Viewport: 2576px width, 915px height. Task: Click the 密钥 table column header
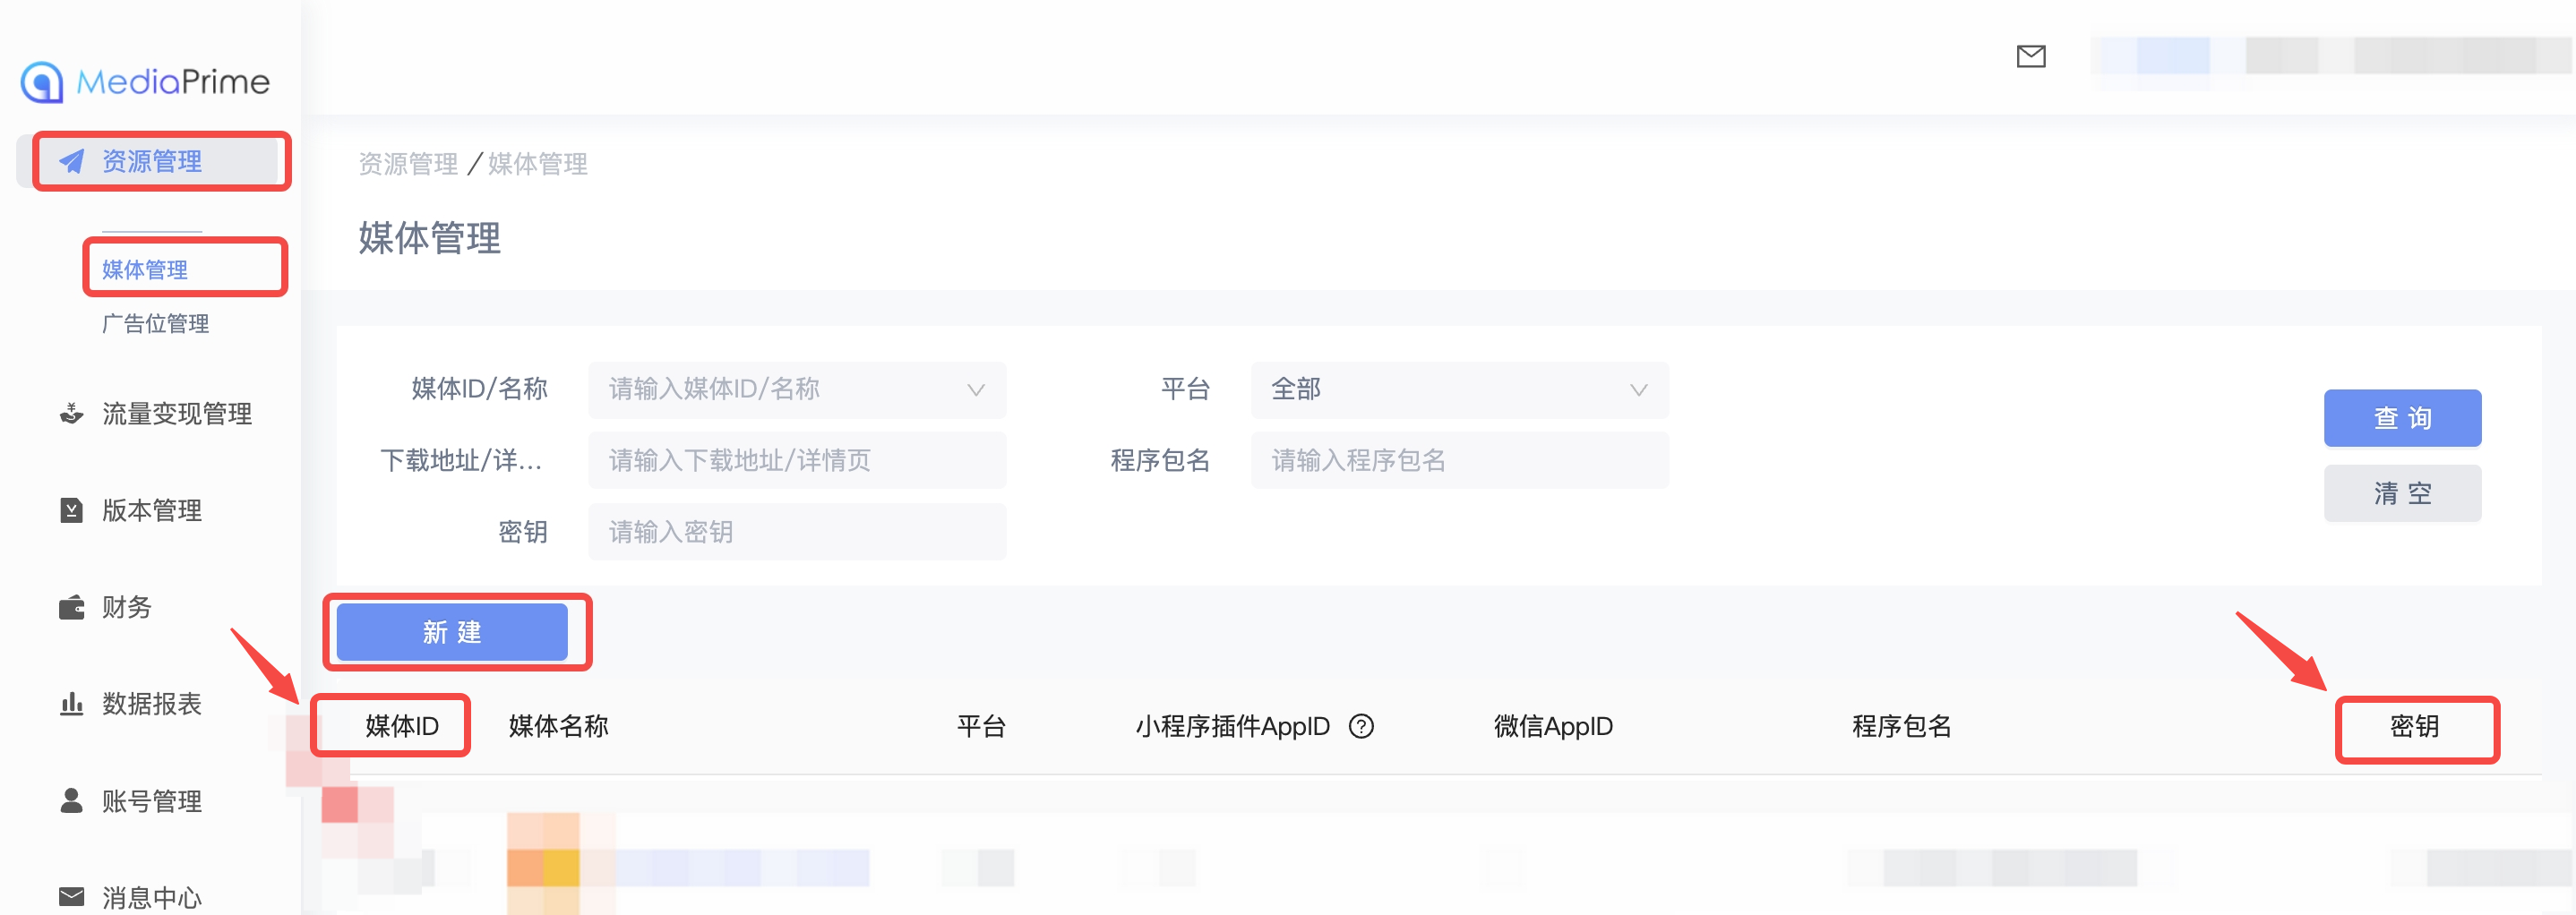coord(2414,726)
